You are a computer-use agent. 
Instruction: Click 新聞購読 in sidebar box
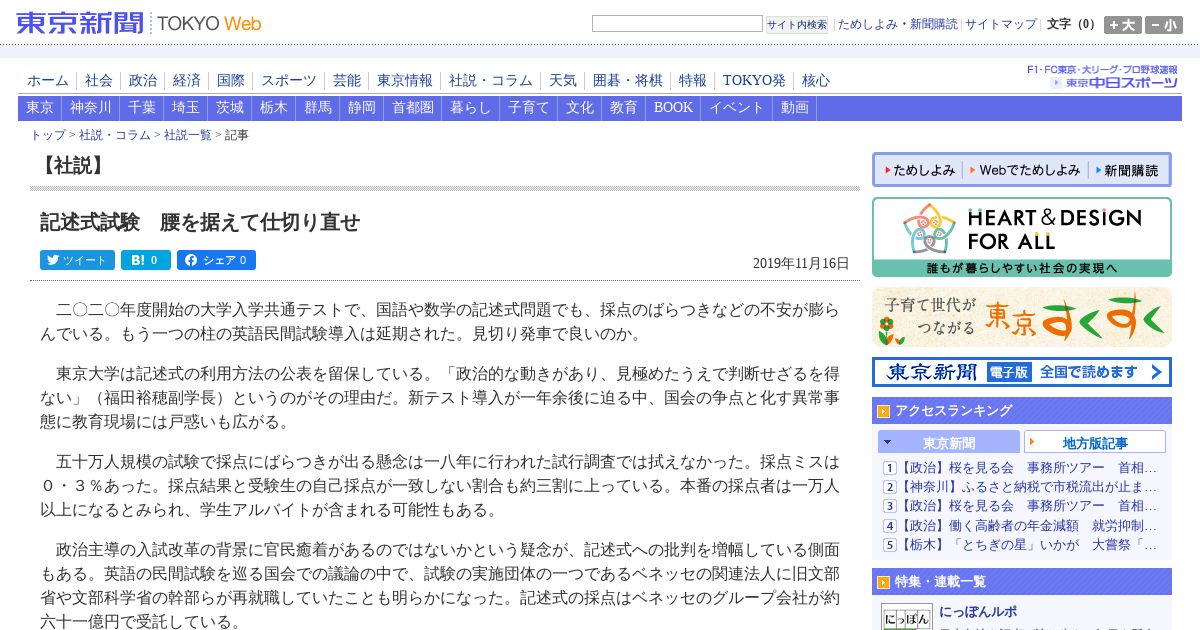pyautogui.click(x=1127, y=170)
